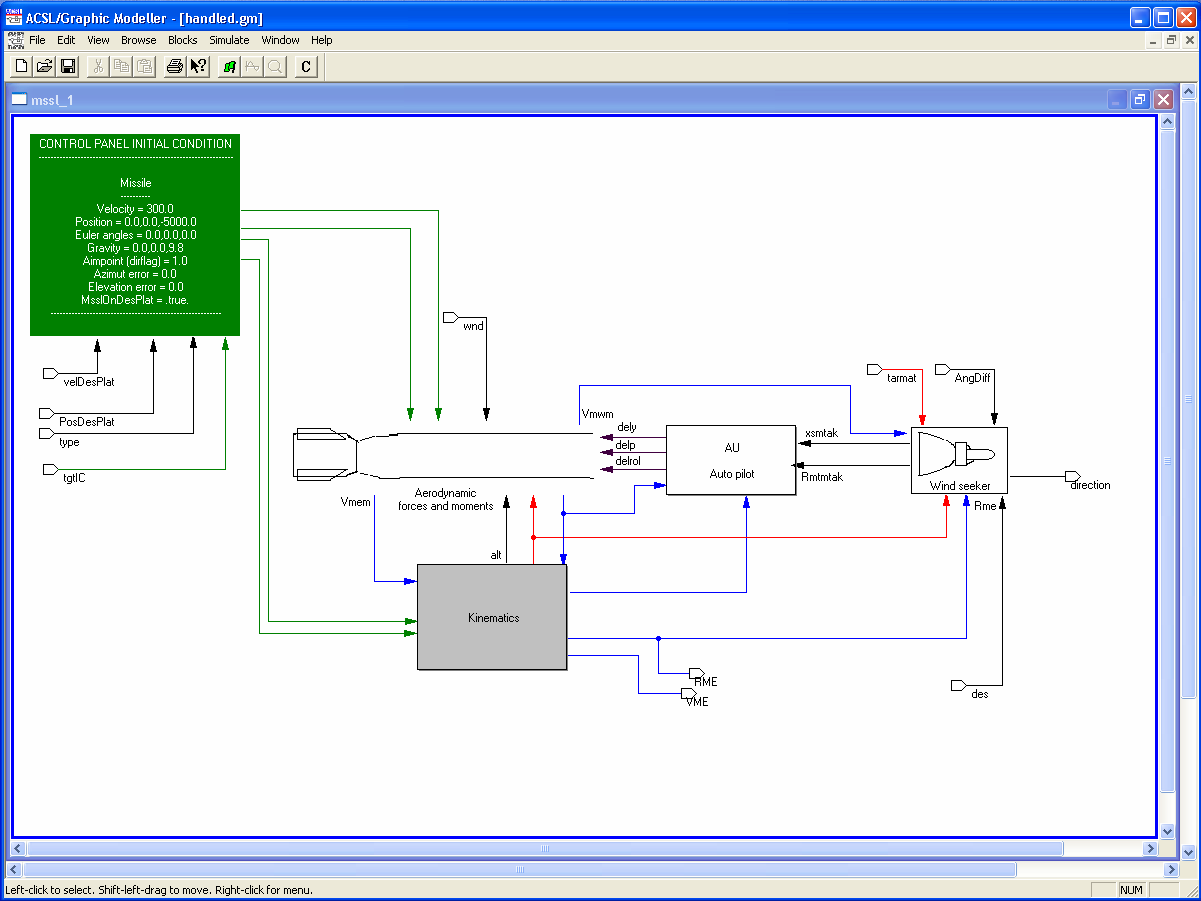Click the 'delrol' signal label
Screen dimensions: 1201x901
click(x=628, y=461)
